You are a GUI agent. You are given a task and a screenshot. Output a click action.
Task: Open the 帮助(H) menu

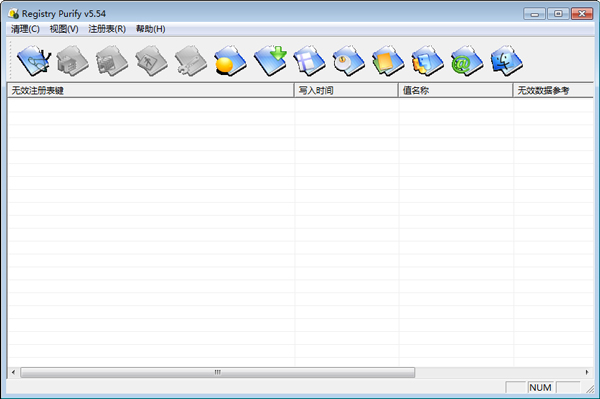click(151, 29)
